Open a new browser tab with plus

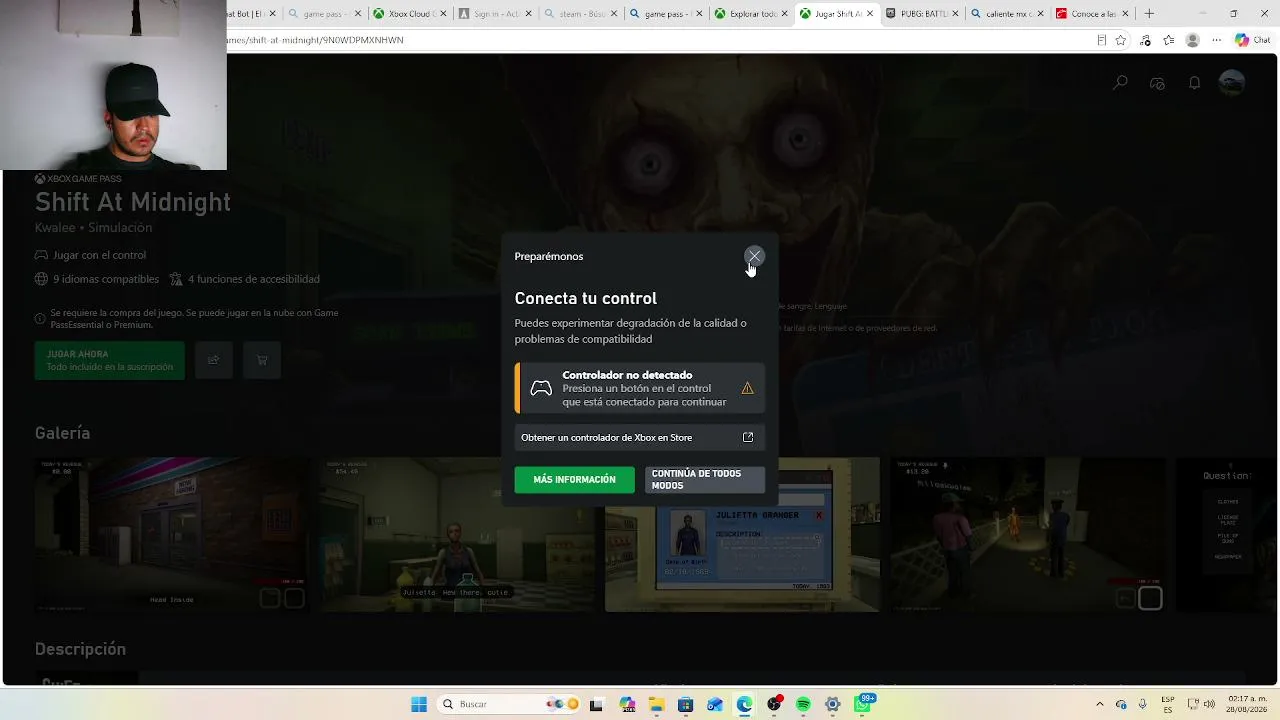click(1149, 14)
